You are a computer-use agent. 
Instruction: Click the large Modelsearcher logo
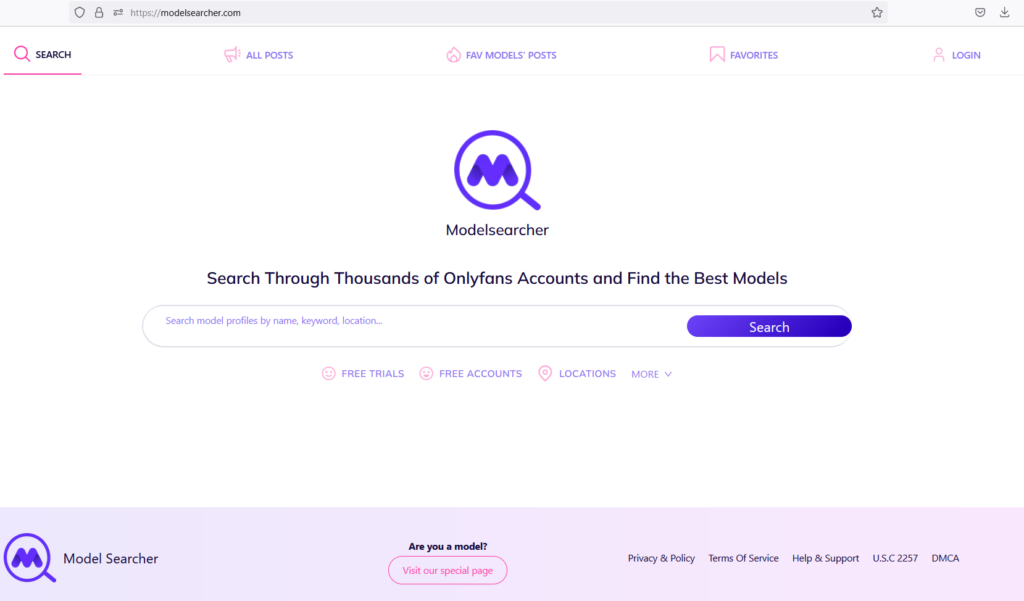497,170
